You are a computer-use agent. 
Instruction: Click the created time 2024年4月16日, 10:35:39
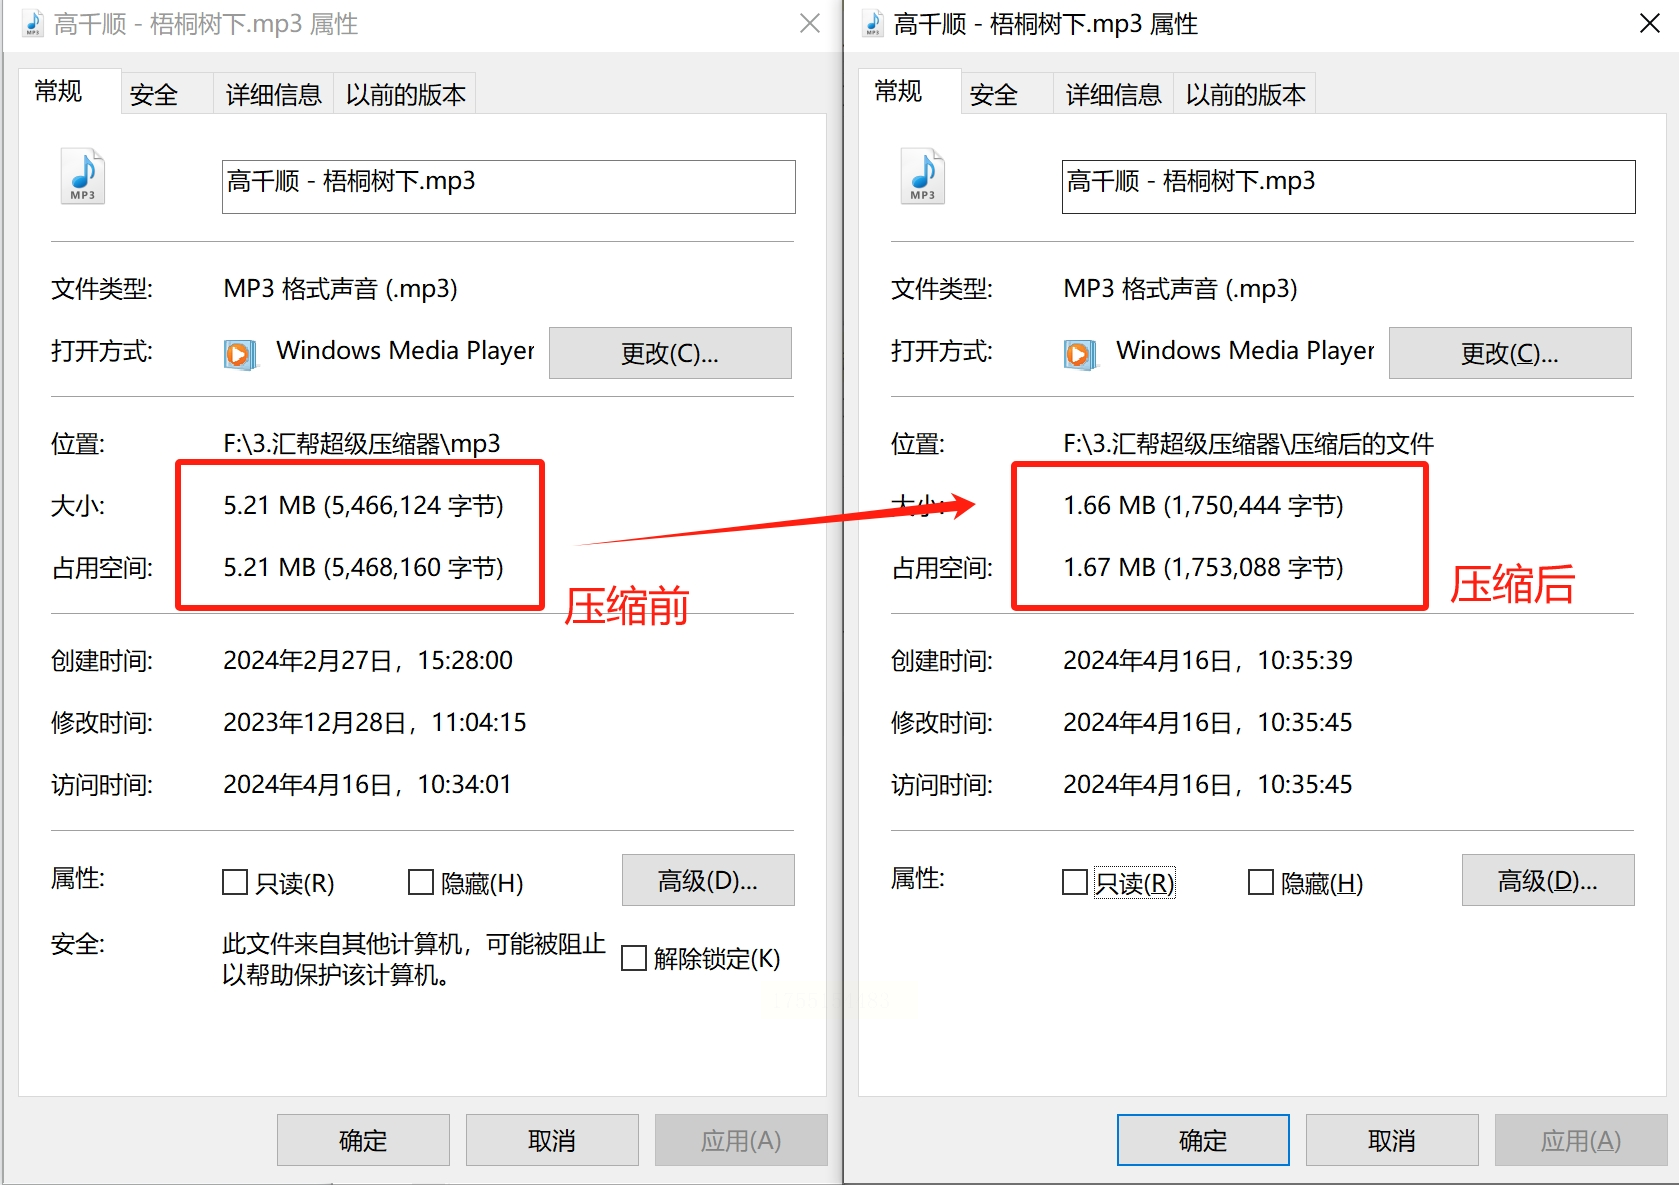[1208, 660]
